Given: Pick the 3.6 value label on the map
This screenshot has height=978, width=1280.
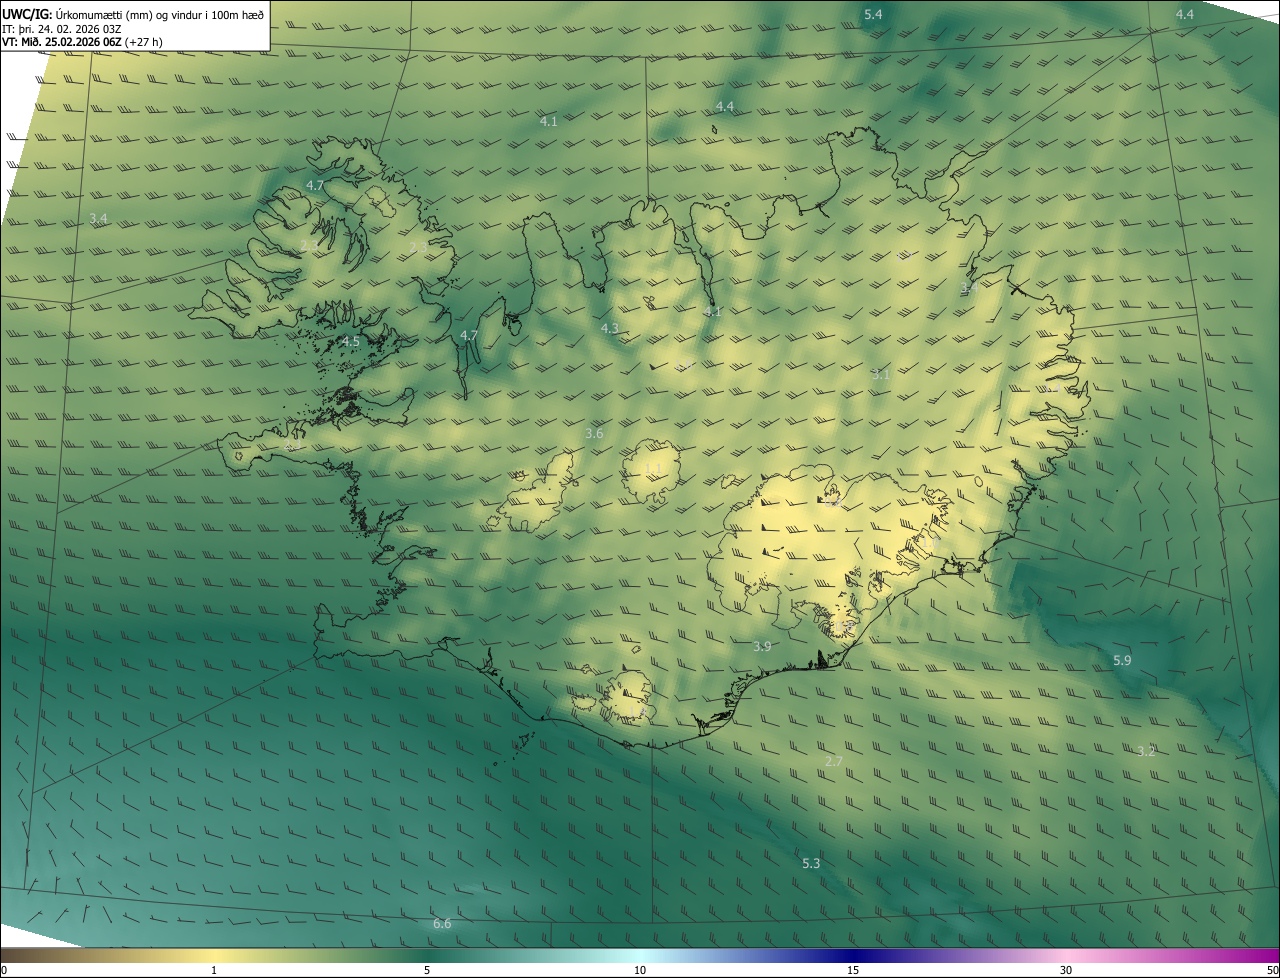Looking at the screenshot, I should [594, 434].
